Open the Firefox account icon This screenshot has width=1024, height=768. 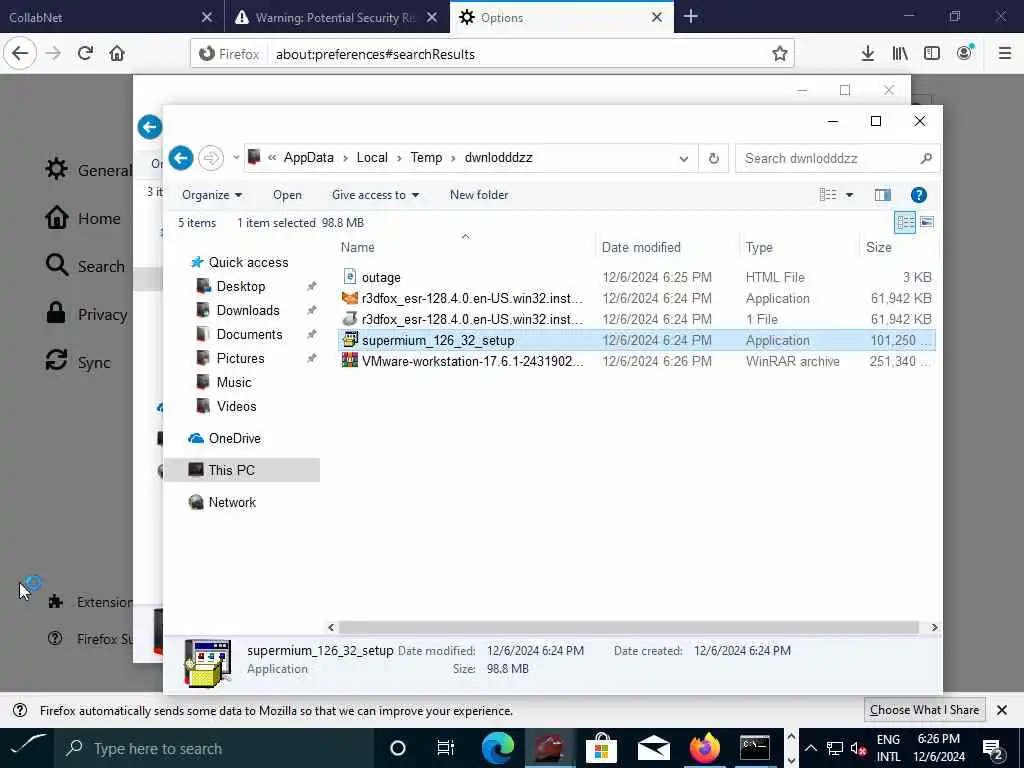tap(964, 54)
